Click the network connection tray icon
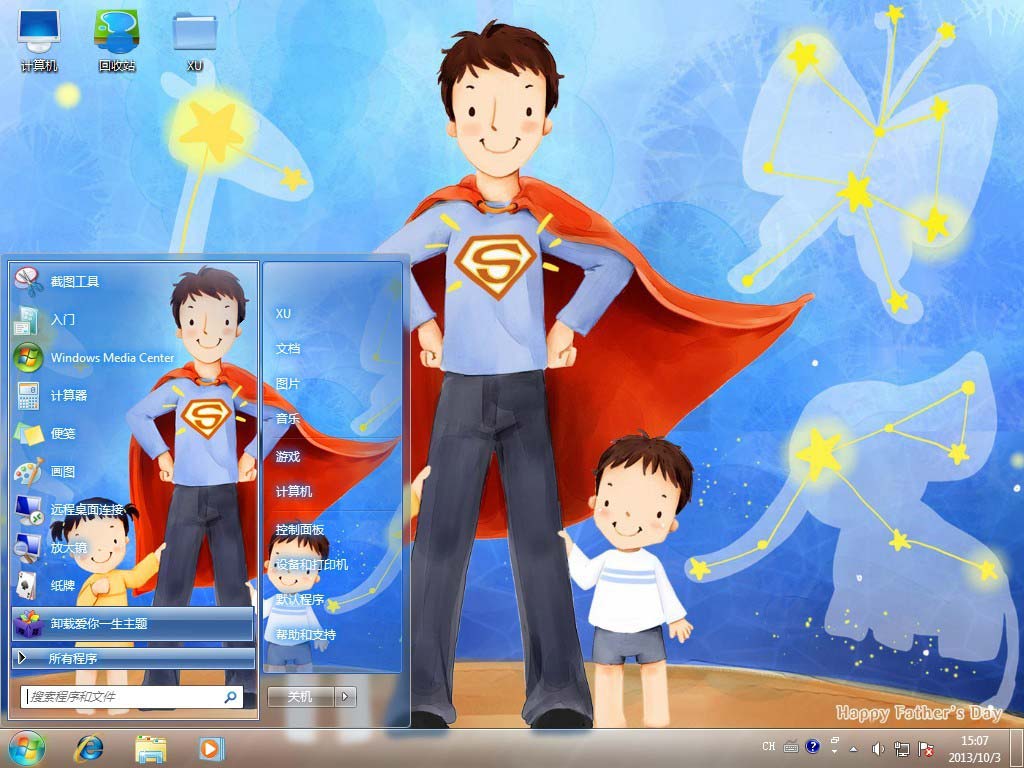 (902, 749)
